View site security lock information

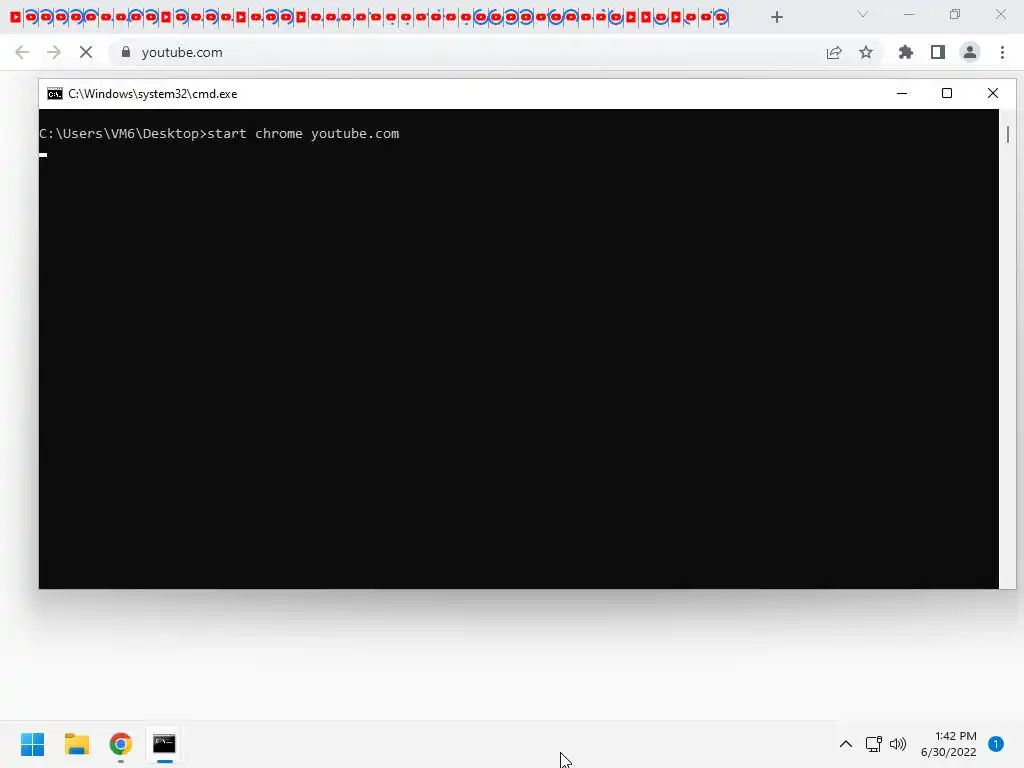(x=126, y=52)
